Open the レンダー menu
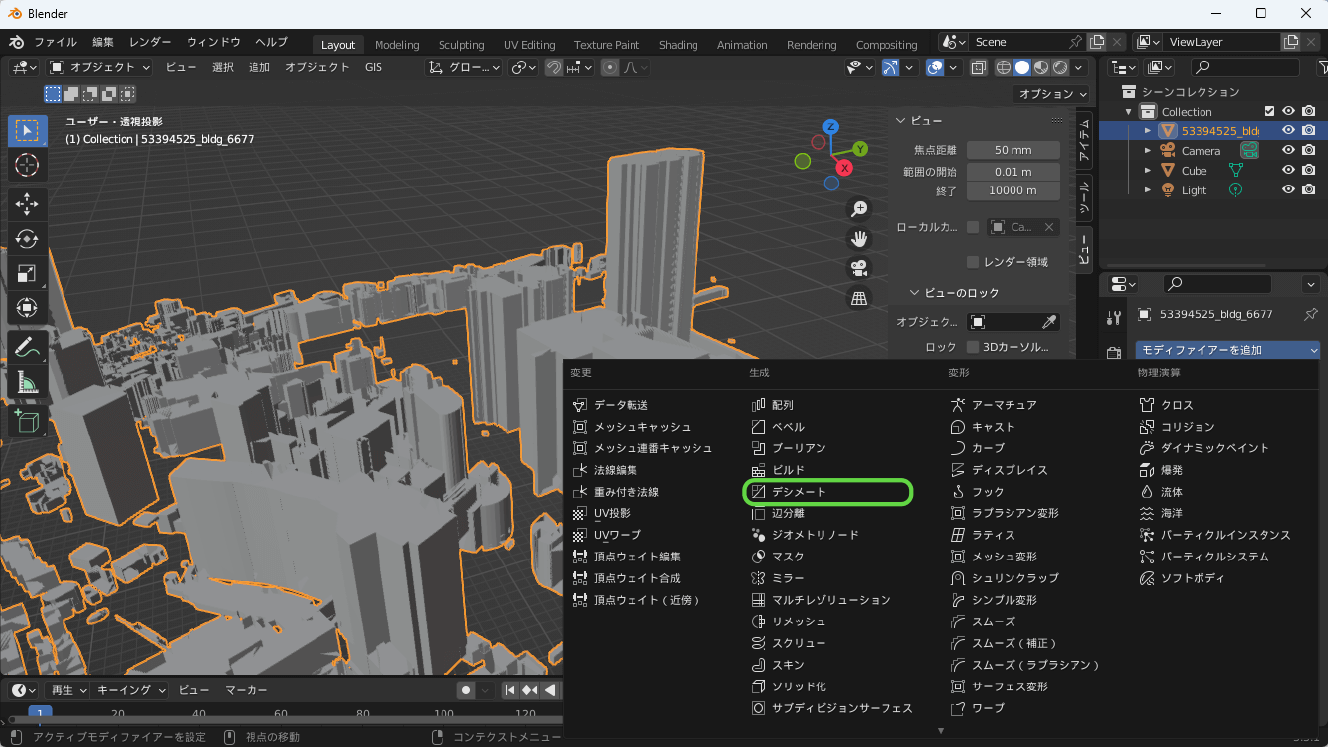 click(150, 43)
